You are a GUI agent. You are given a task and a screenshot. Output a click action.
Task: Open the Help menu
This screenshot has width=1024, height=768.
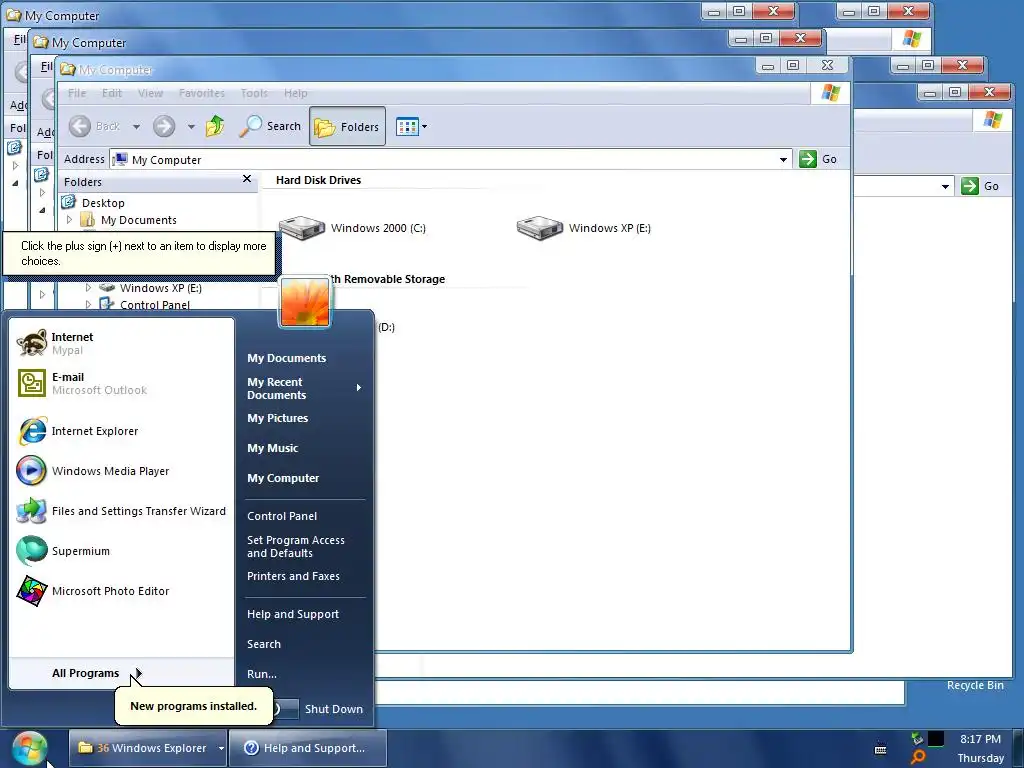tap(295, 93)
